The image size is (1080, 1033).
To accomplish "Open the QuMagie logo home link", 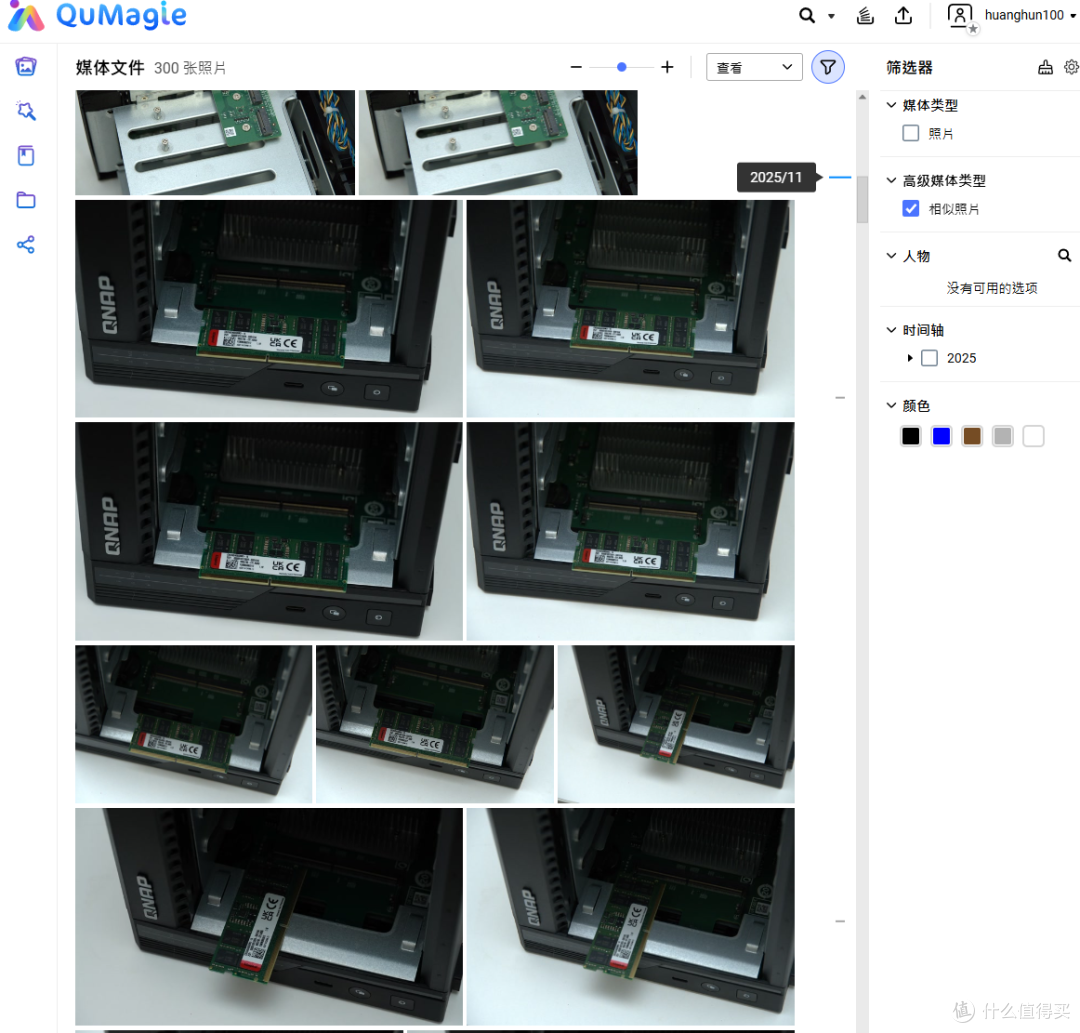I will (x=97, y=16).
